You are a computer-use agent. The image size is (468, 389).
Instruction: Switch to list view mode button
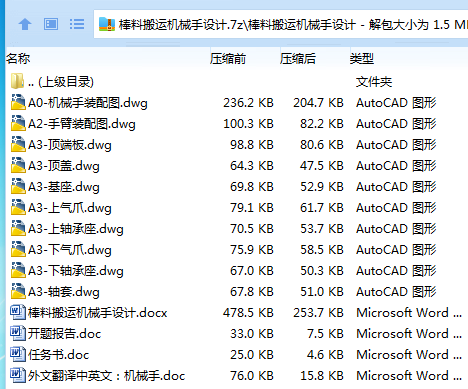tap(77, 24)
